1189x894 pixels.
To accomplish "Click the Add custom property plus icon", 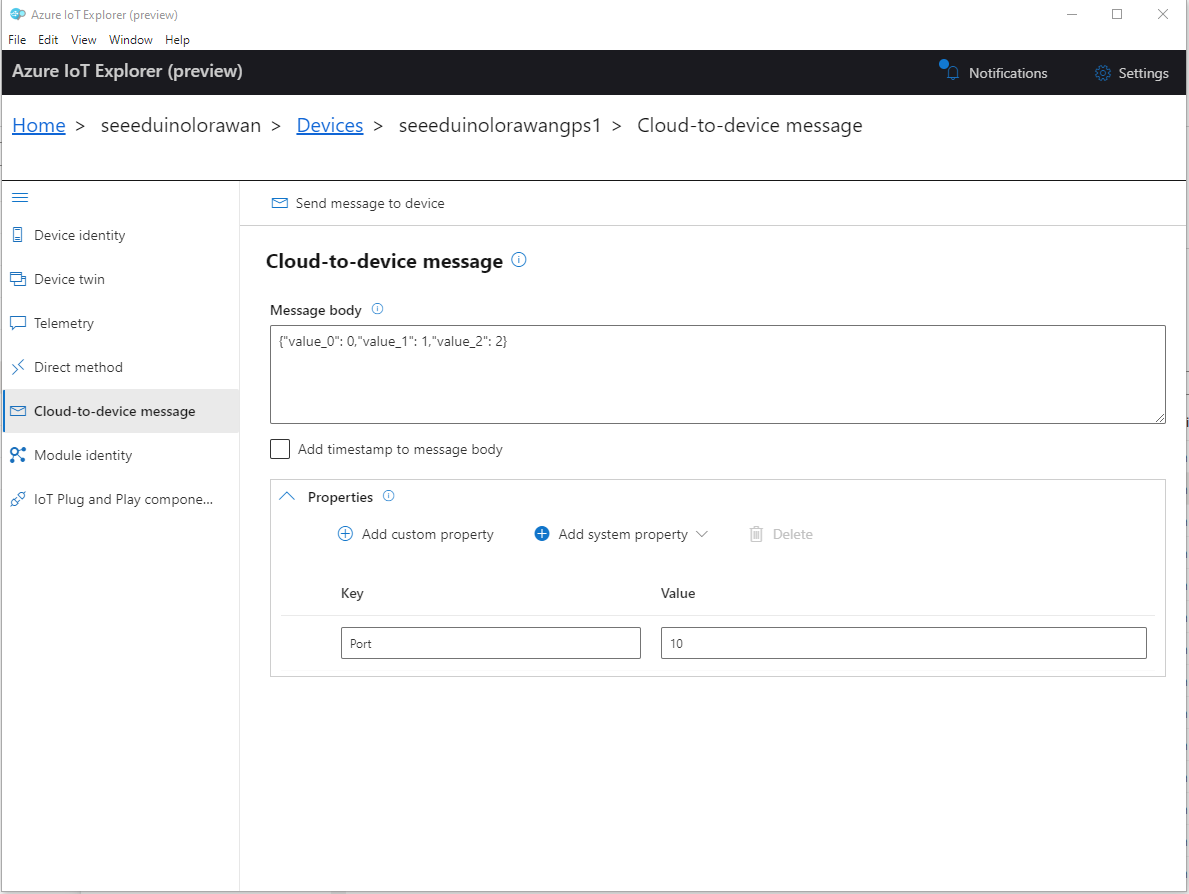I will point(345,534).
